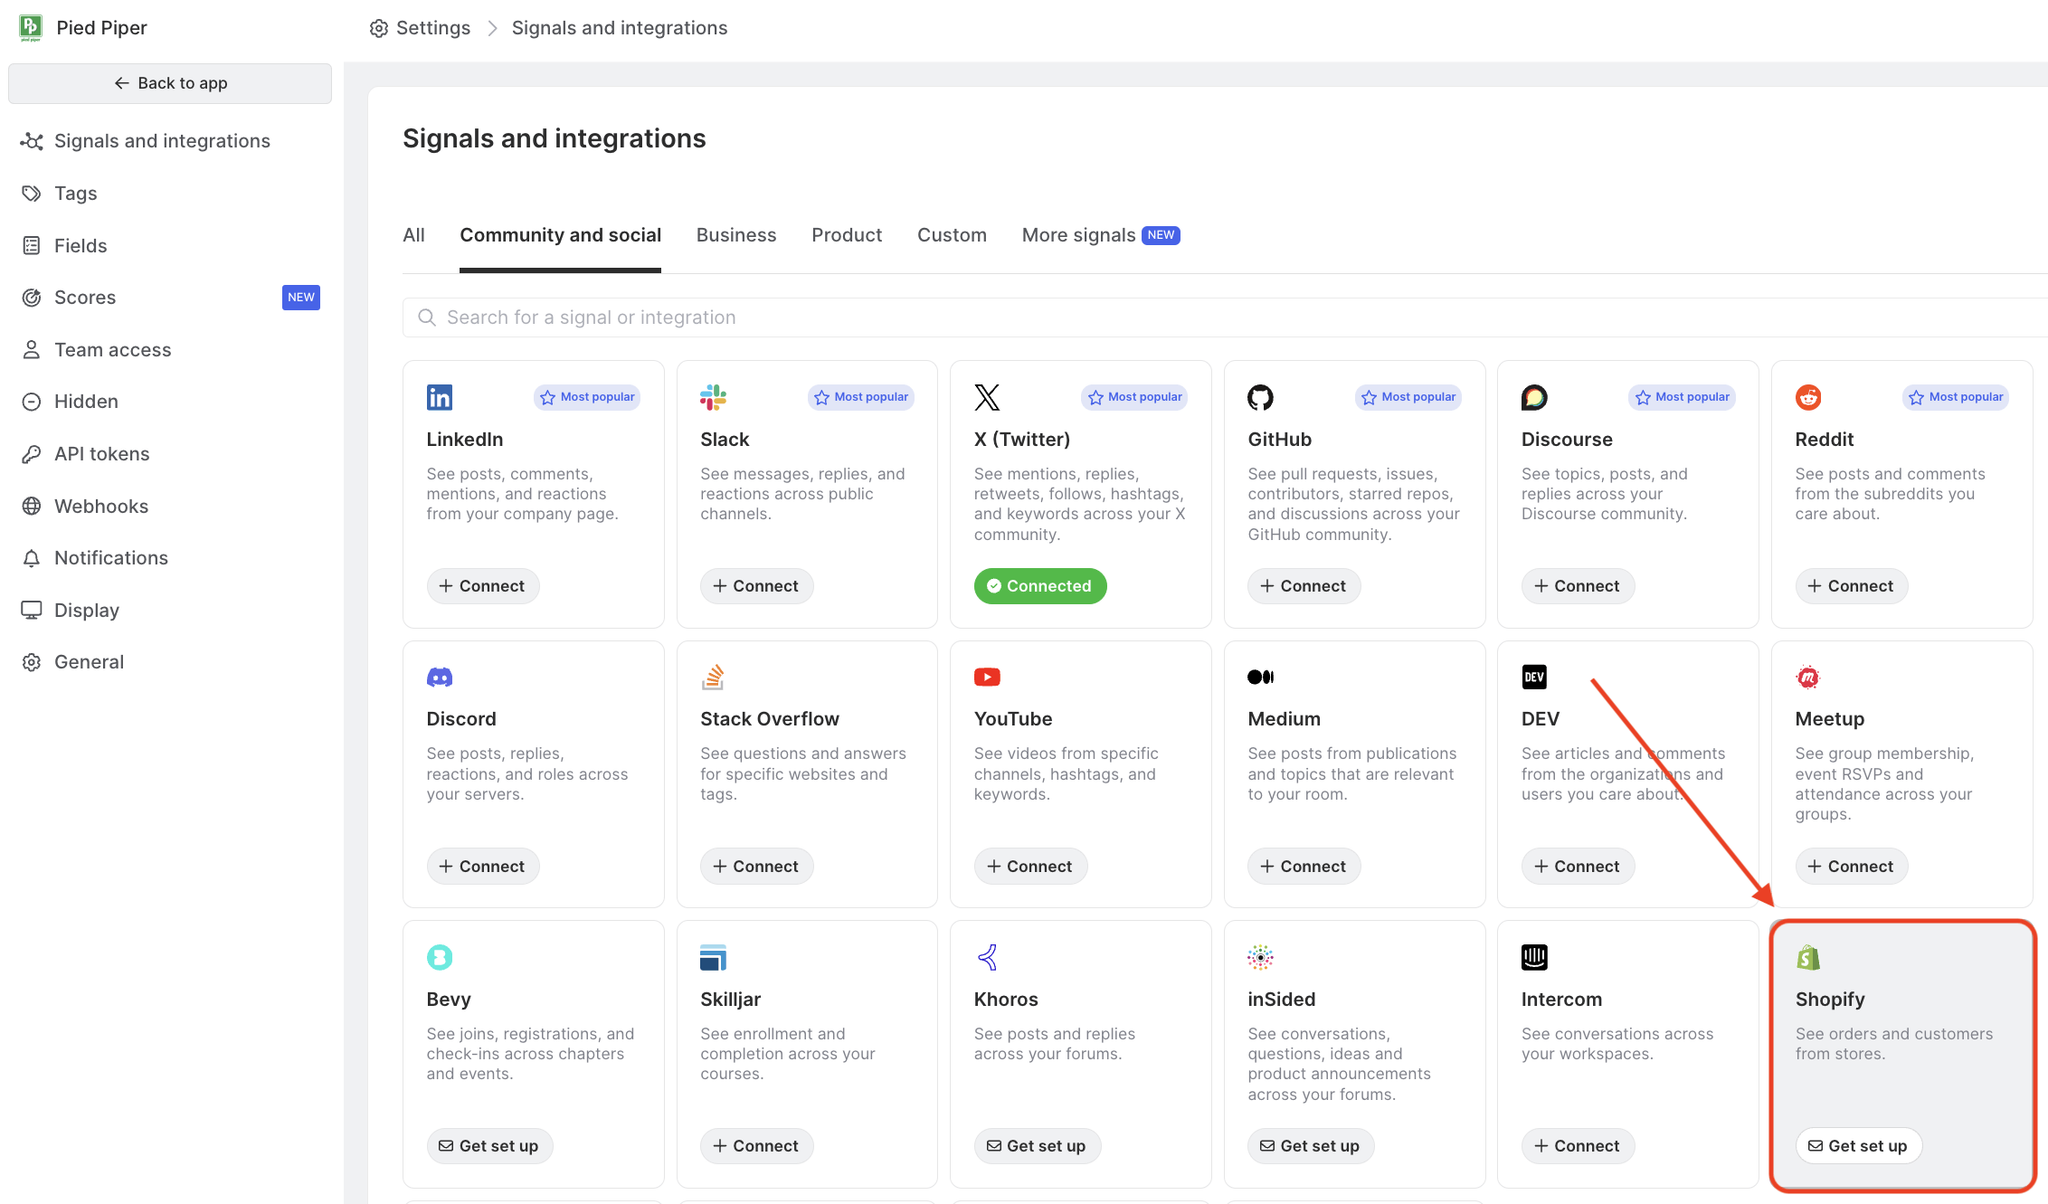This screenshot has height=1204, width=2048.
Task: Open Webhooks in the sidebar
Action: click(101, 506)
